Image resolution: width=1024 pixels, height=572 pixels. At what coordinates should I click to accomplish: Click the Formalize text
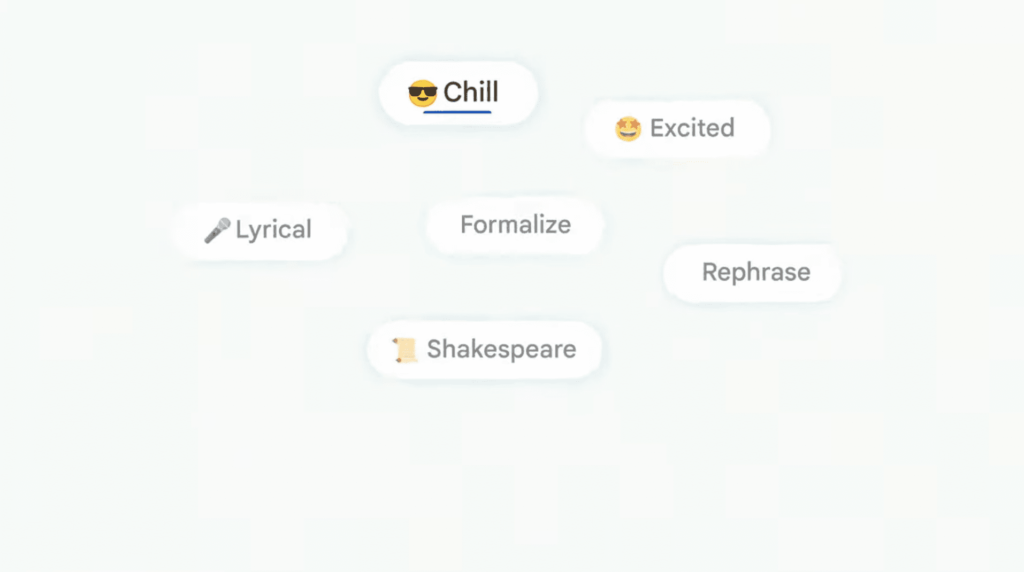[515, 225]
